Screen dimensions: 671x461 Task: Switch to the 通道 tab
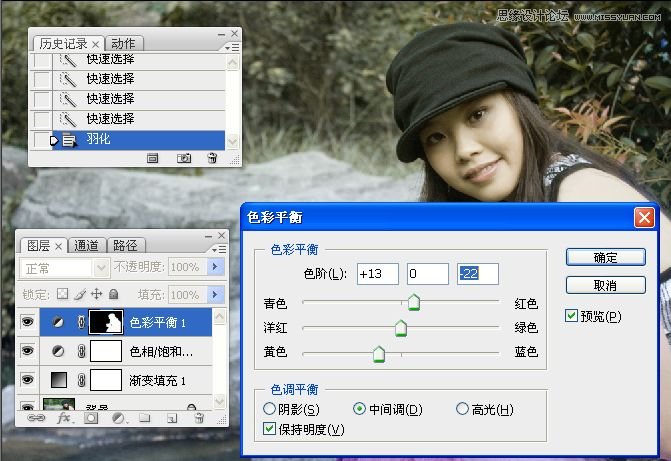coord(86,245)
